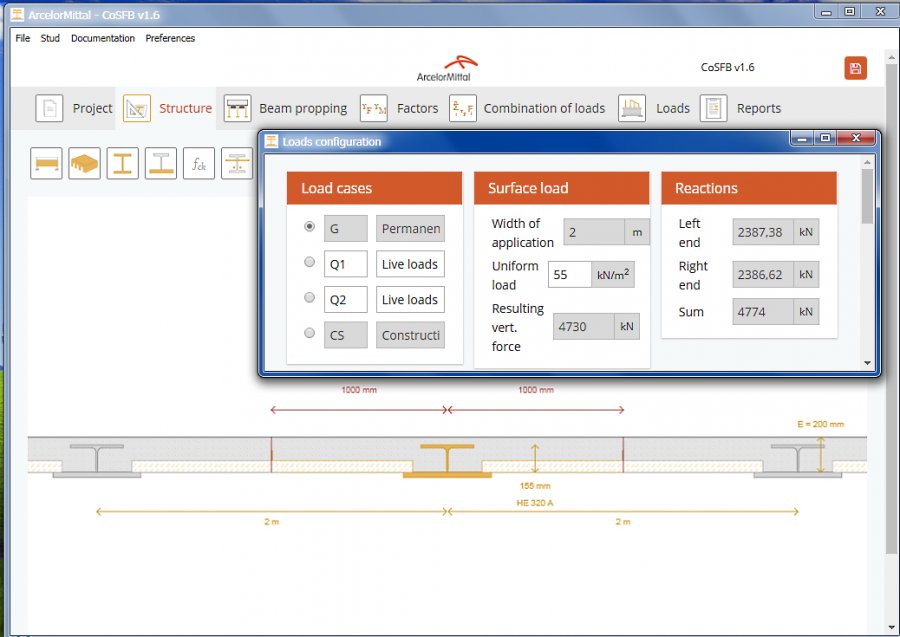Click the Right end reaction value
This screenshot has width=900, height=637.
point(763,274)
